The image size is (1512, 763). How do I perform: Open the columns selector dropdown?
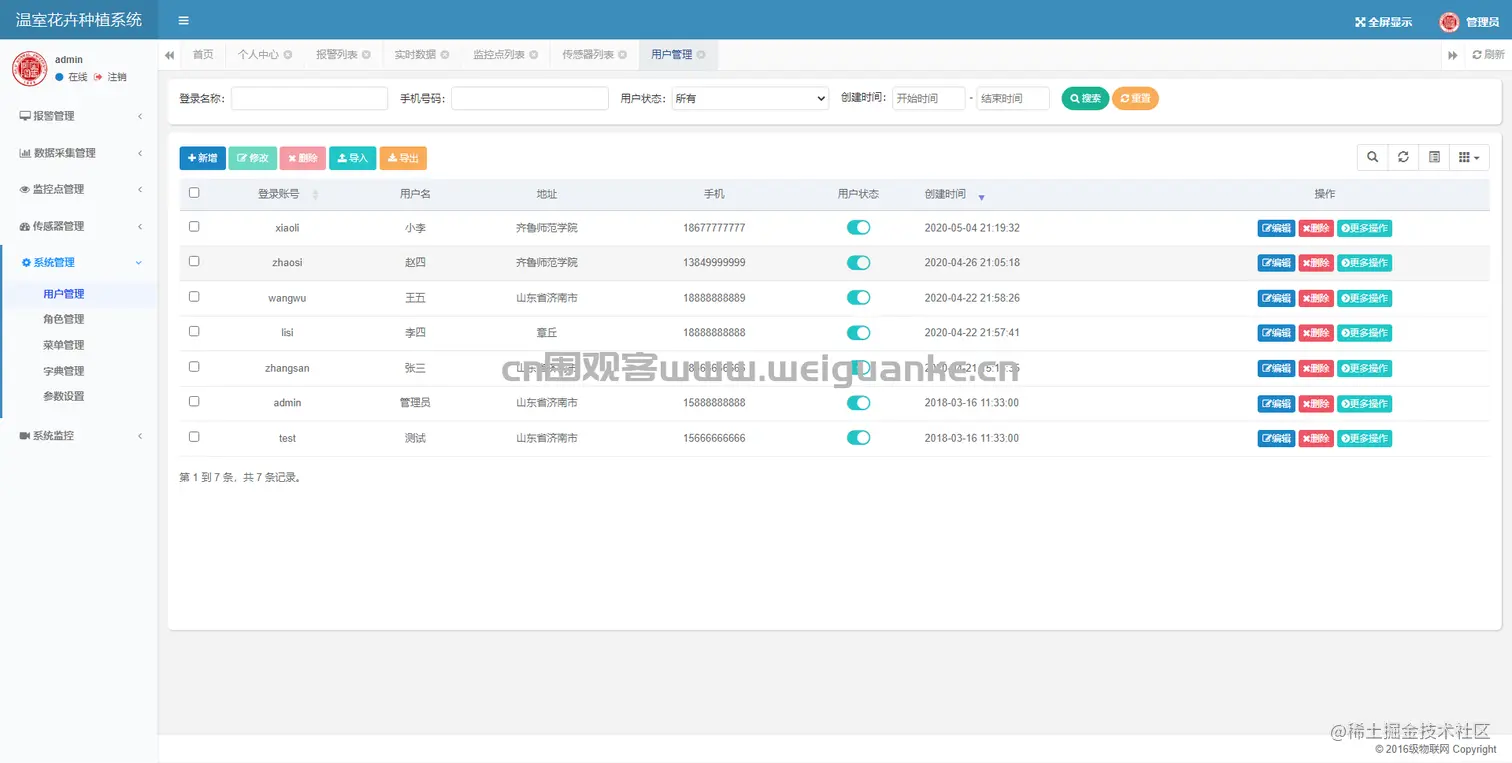click(1470, 157)
